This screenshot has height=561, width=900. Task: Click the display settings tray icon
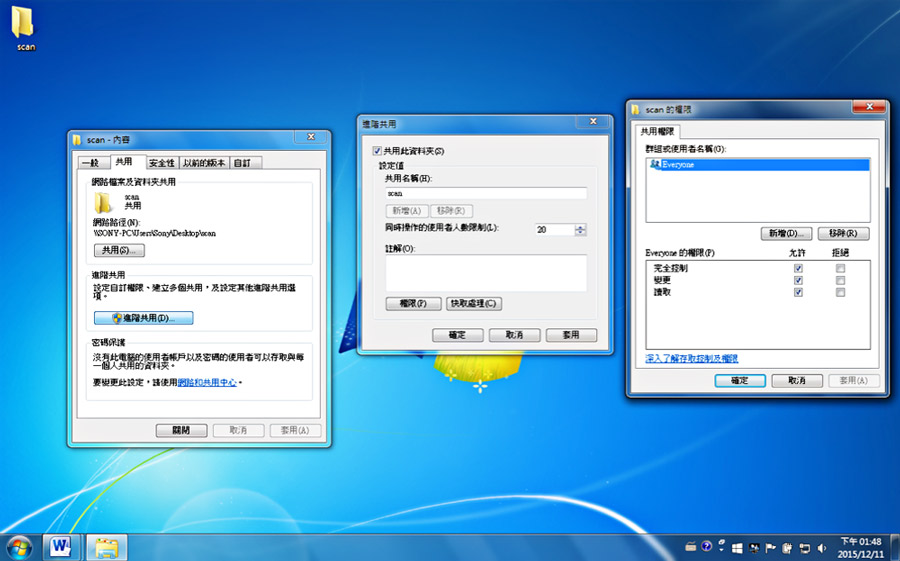754,548
